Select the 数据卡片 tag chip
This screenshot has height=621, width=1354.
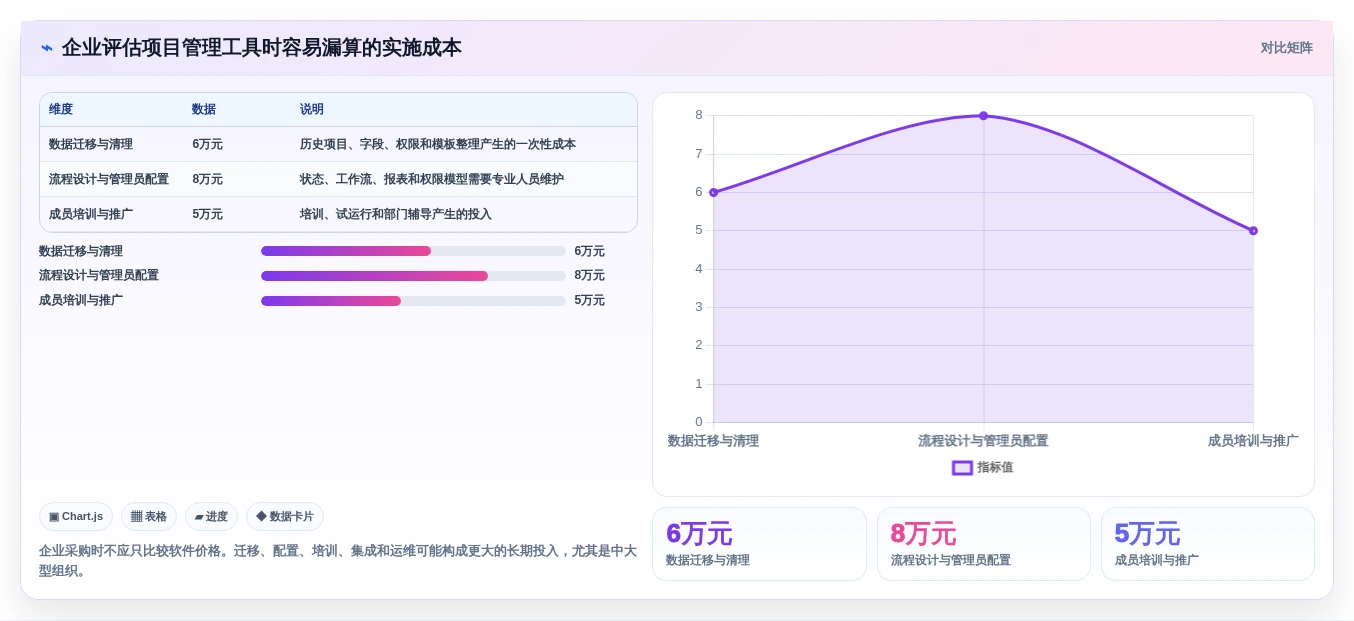pos(285,516)
